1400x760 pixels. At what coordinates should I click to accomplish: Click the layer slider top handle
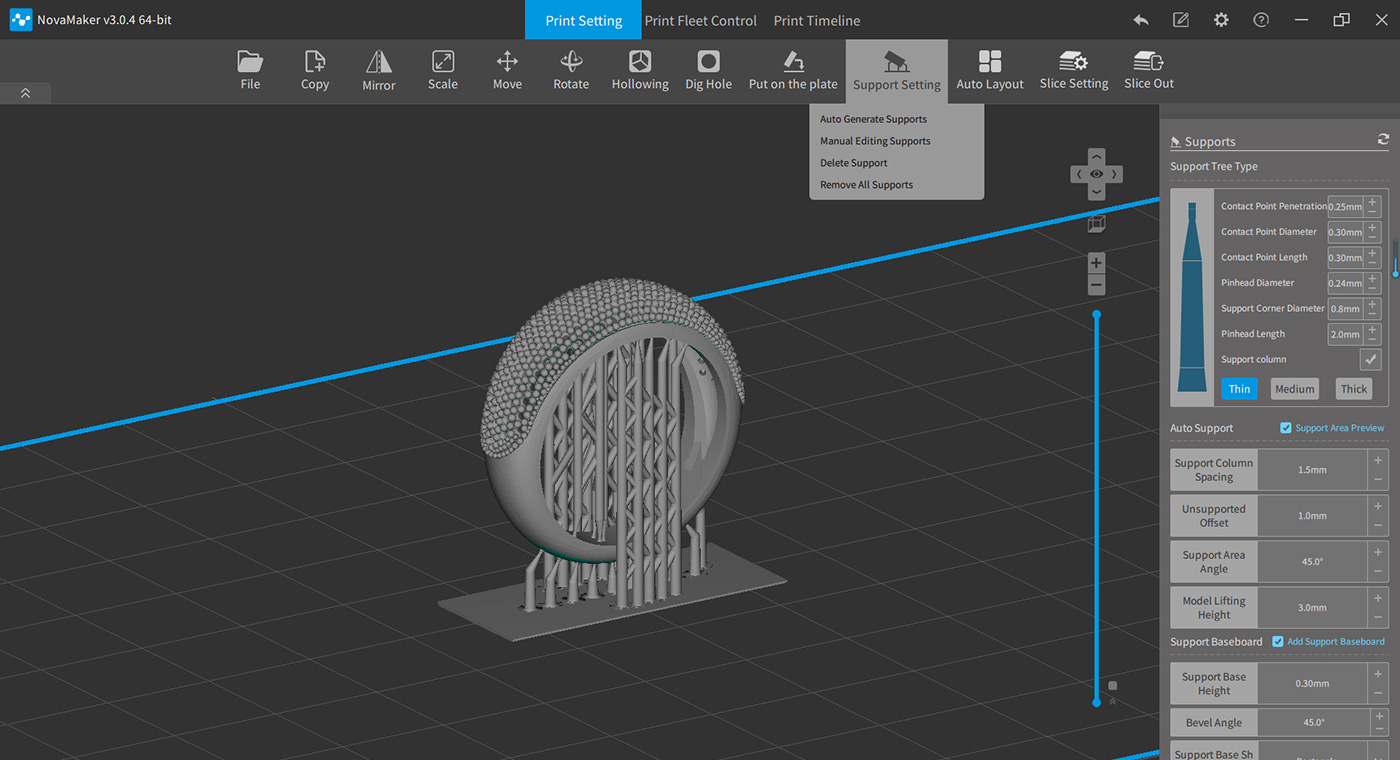(x=1097, y=314)
